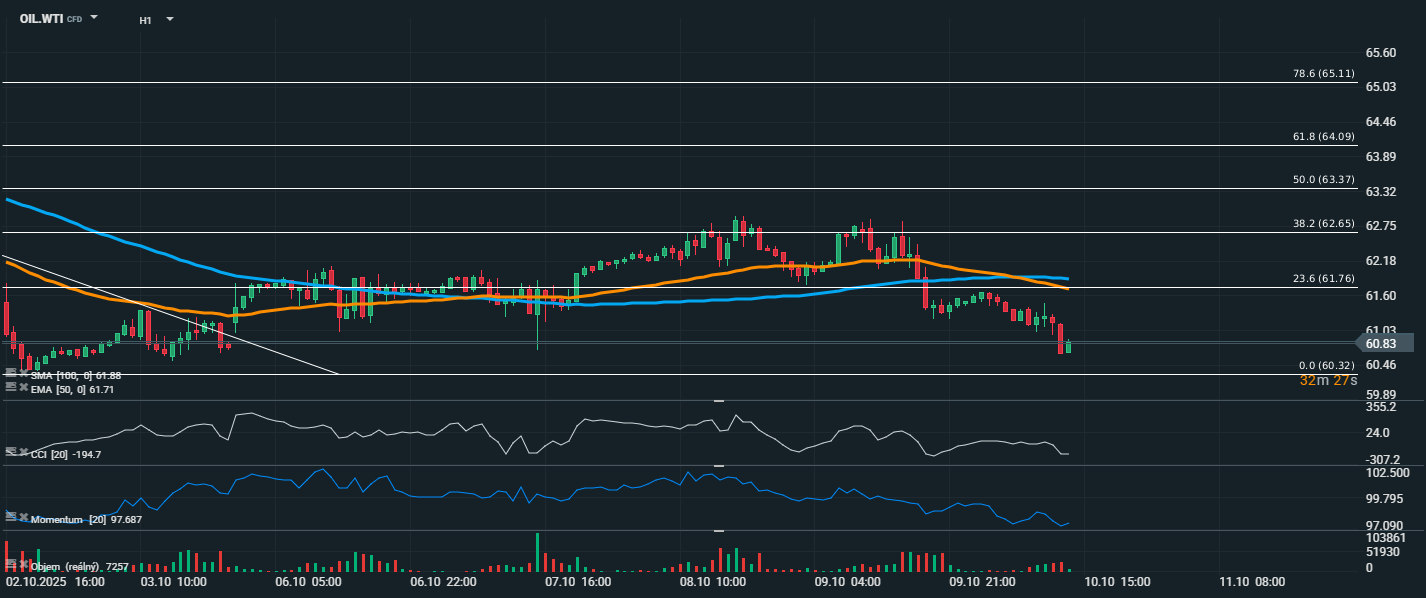Remove the CCI indicator panel
This screenshot has width=1426, height=598.
click(x=23, y=452)
